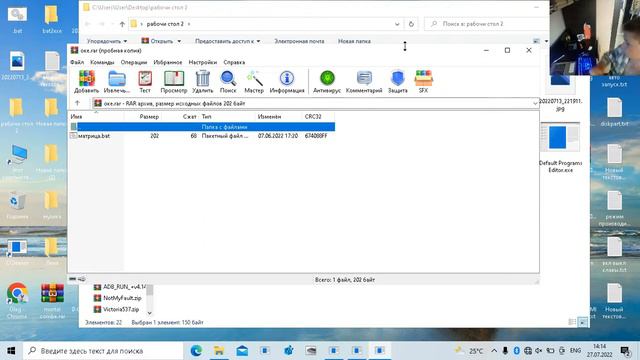Click Новая папка in Explorer toolbar

[354, 41]
